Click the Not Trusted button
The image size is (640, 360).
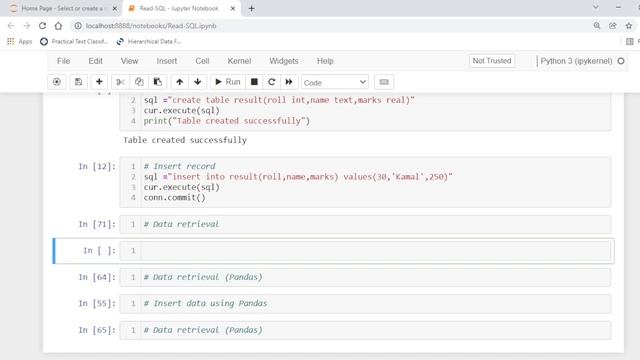coord(492,61)
